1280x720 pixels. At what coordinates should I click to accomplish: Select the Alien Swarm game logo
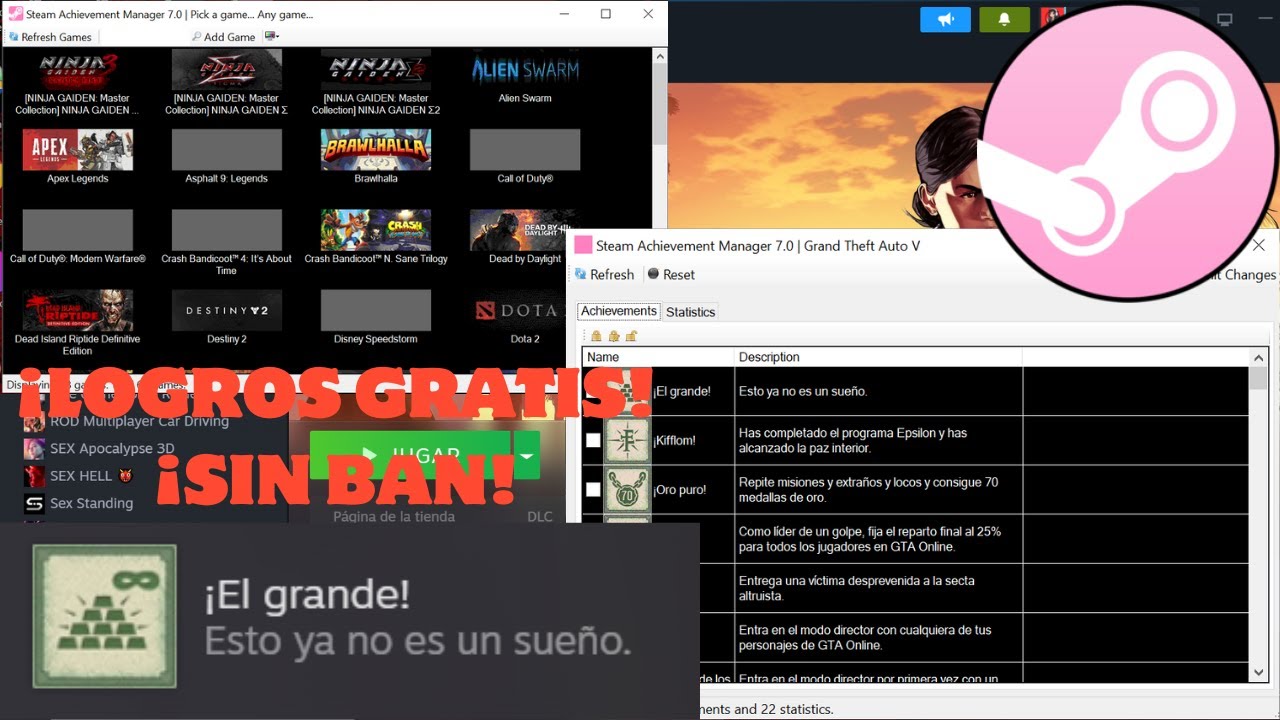point(525,70)
